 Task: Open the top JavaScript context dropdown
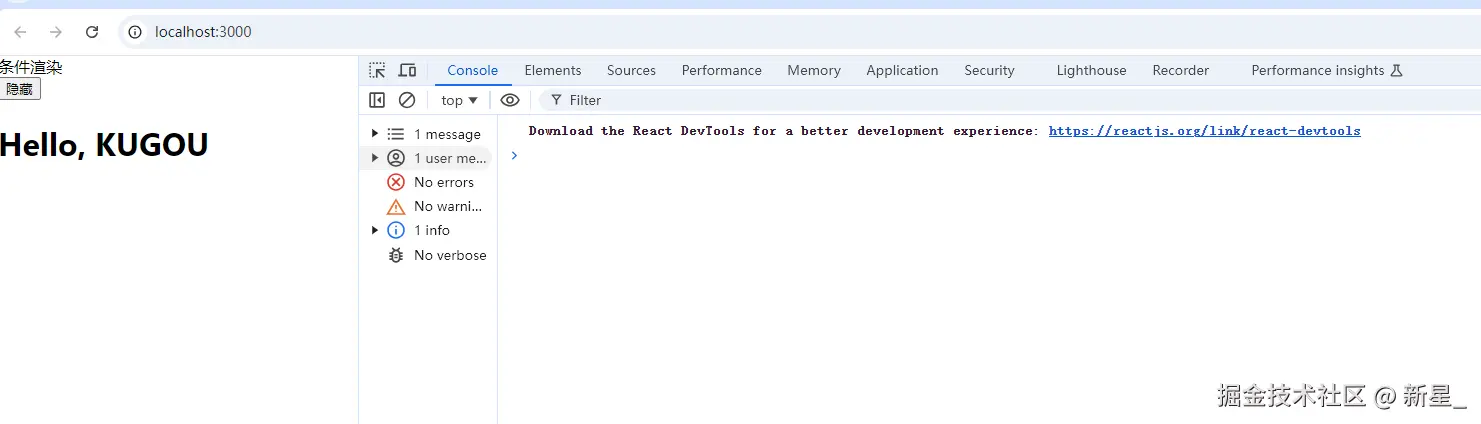click(460, 100)
